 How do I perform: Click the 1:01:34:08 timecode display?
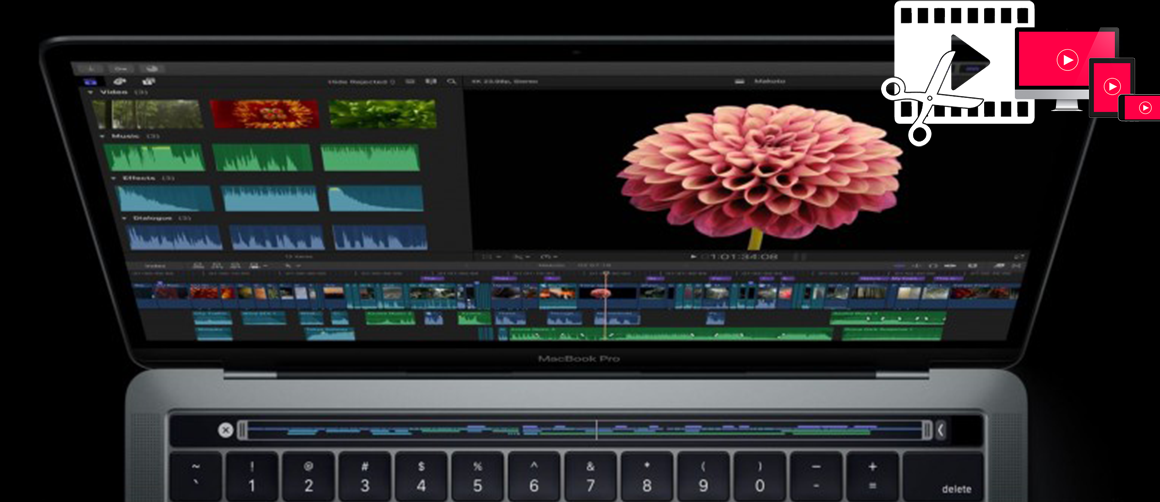click(x=739, y=257)
